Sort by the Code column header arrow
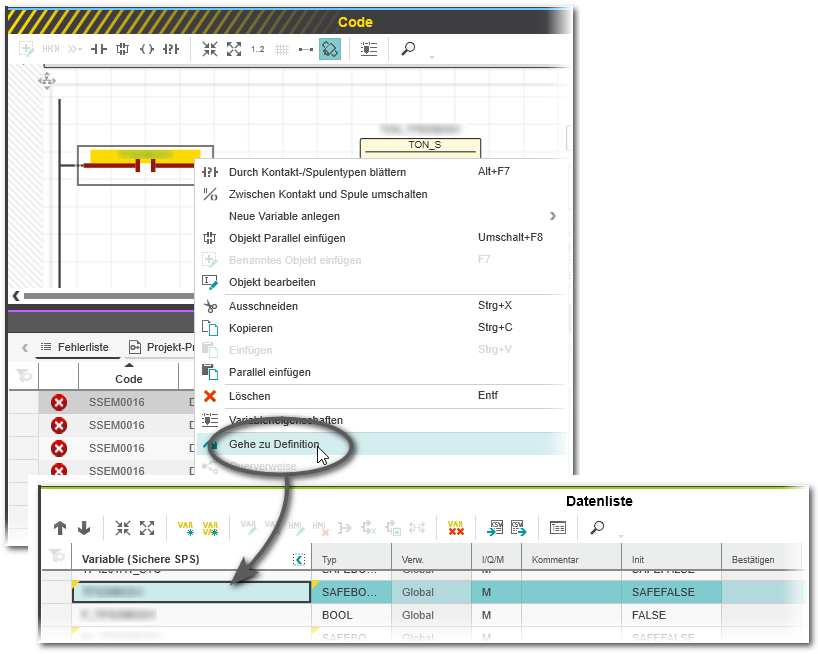The height and width of the screenshot is (654, 818). [128, 365]
